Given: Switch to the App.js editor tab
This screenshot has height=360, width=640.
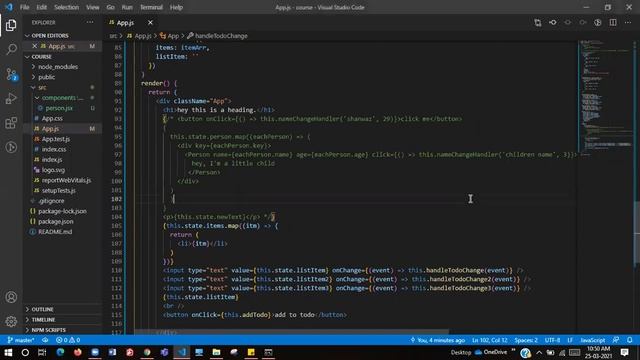Looking at the screenshot, I should [125, 23].
